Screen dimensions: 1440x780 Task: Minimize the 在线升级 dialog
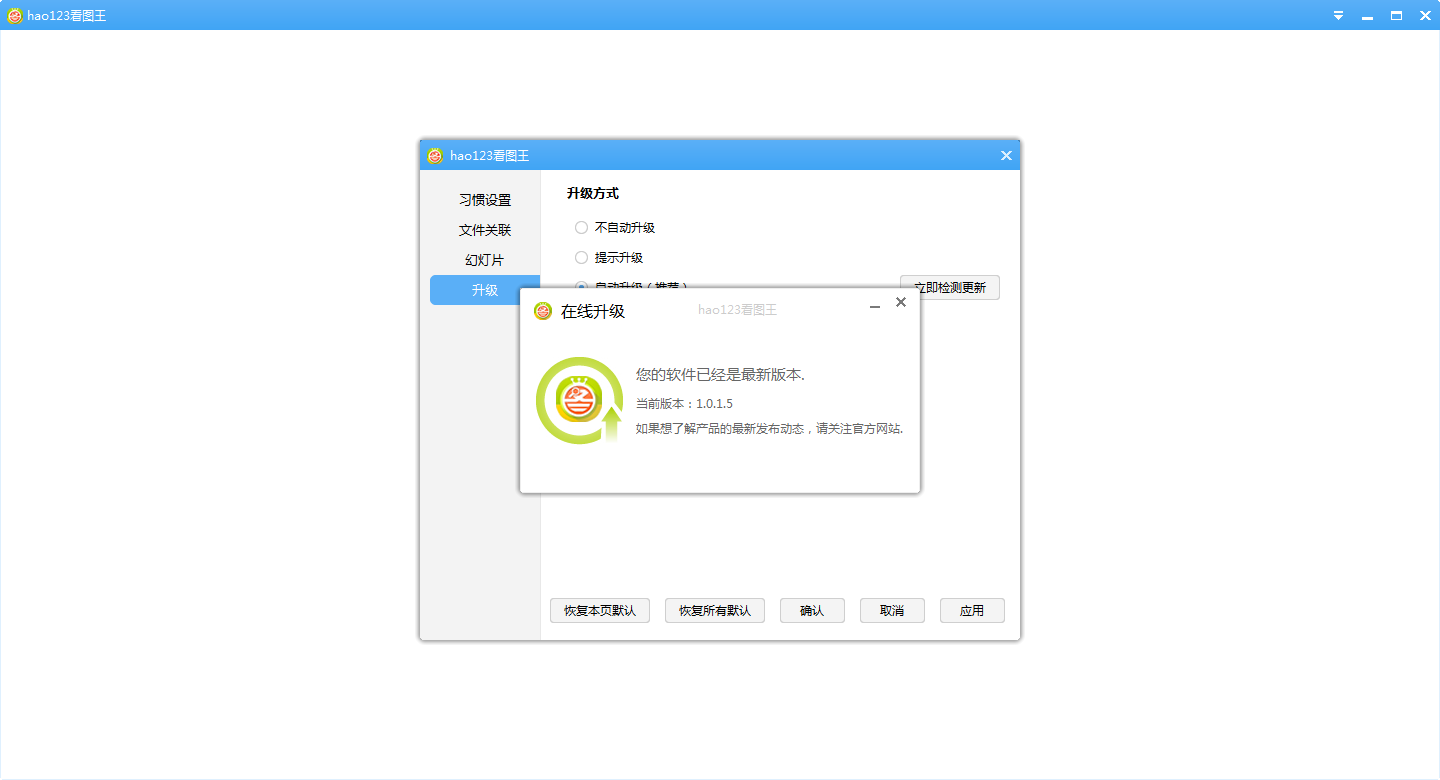[874, 308]
